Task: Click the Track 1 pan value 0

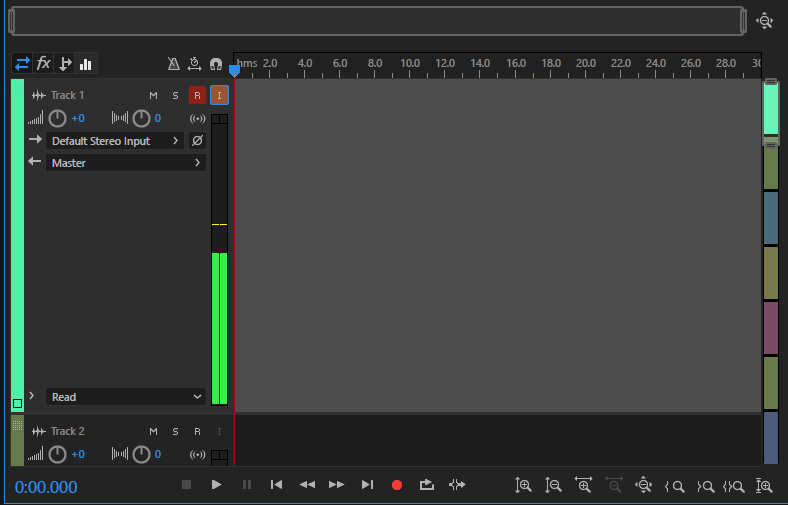Action: point(158,119)
